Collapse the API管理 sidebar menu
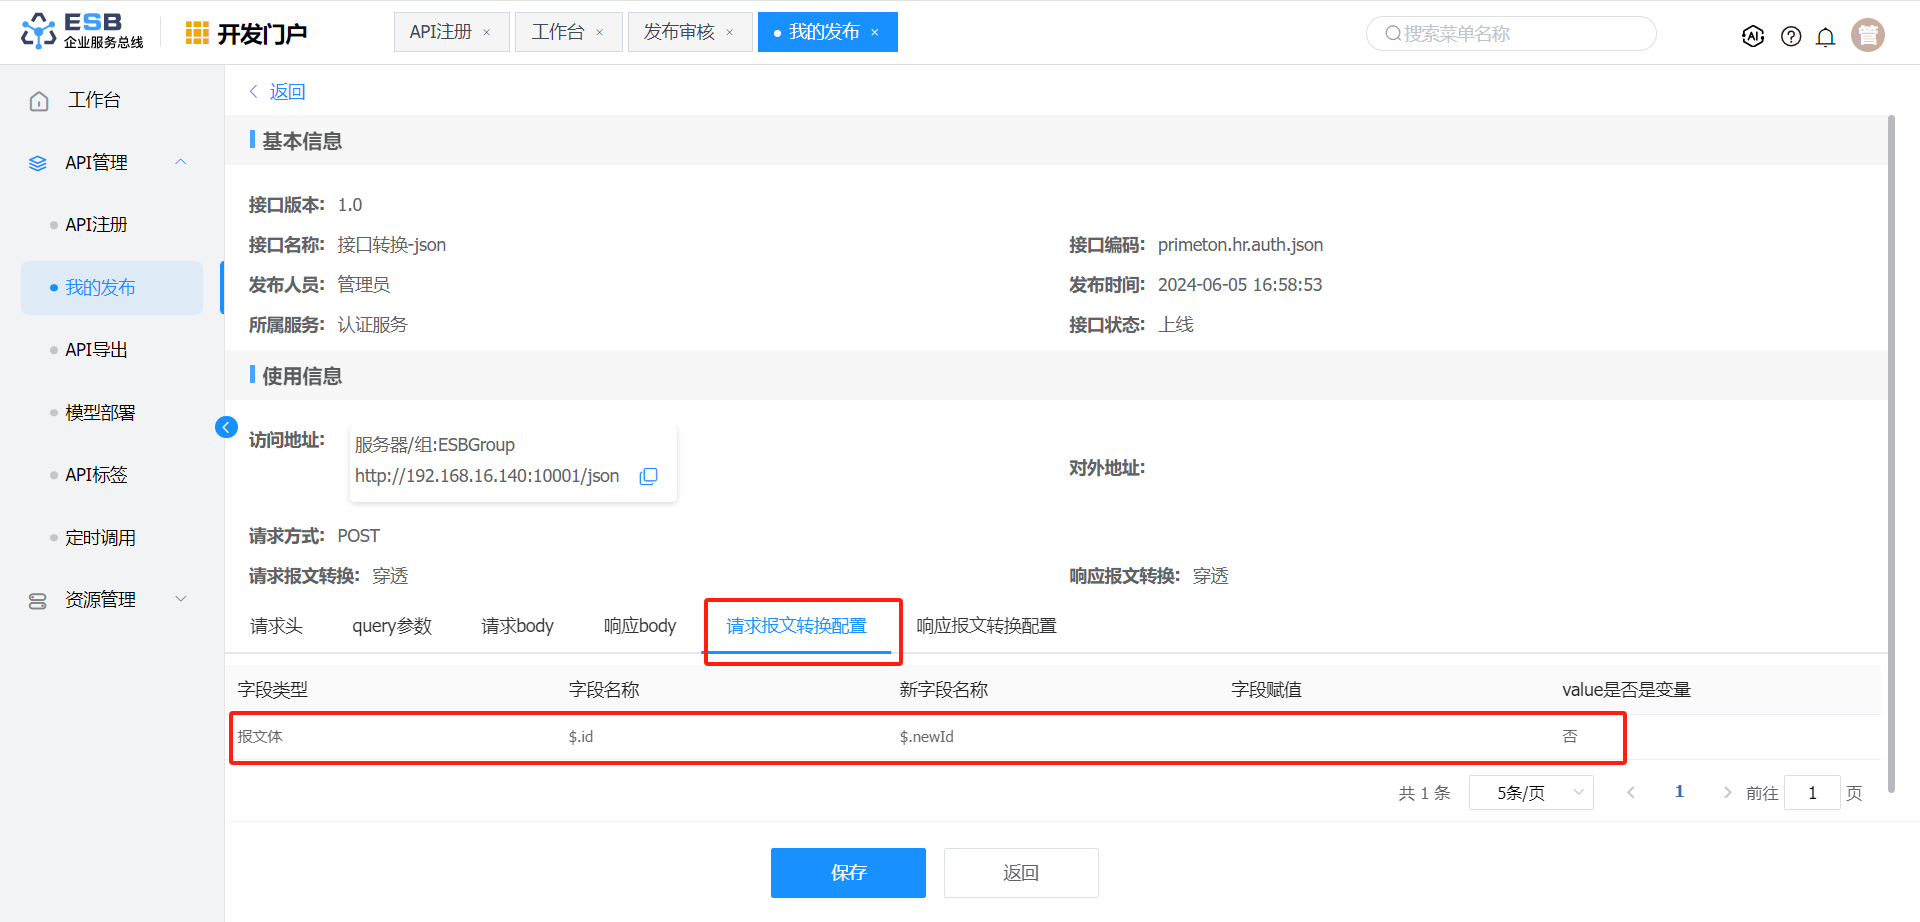 pos(181,162)
